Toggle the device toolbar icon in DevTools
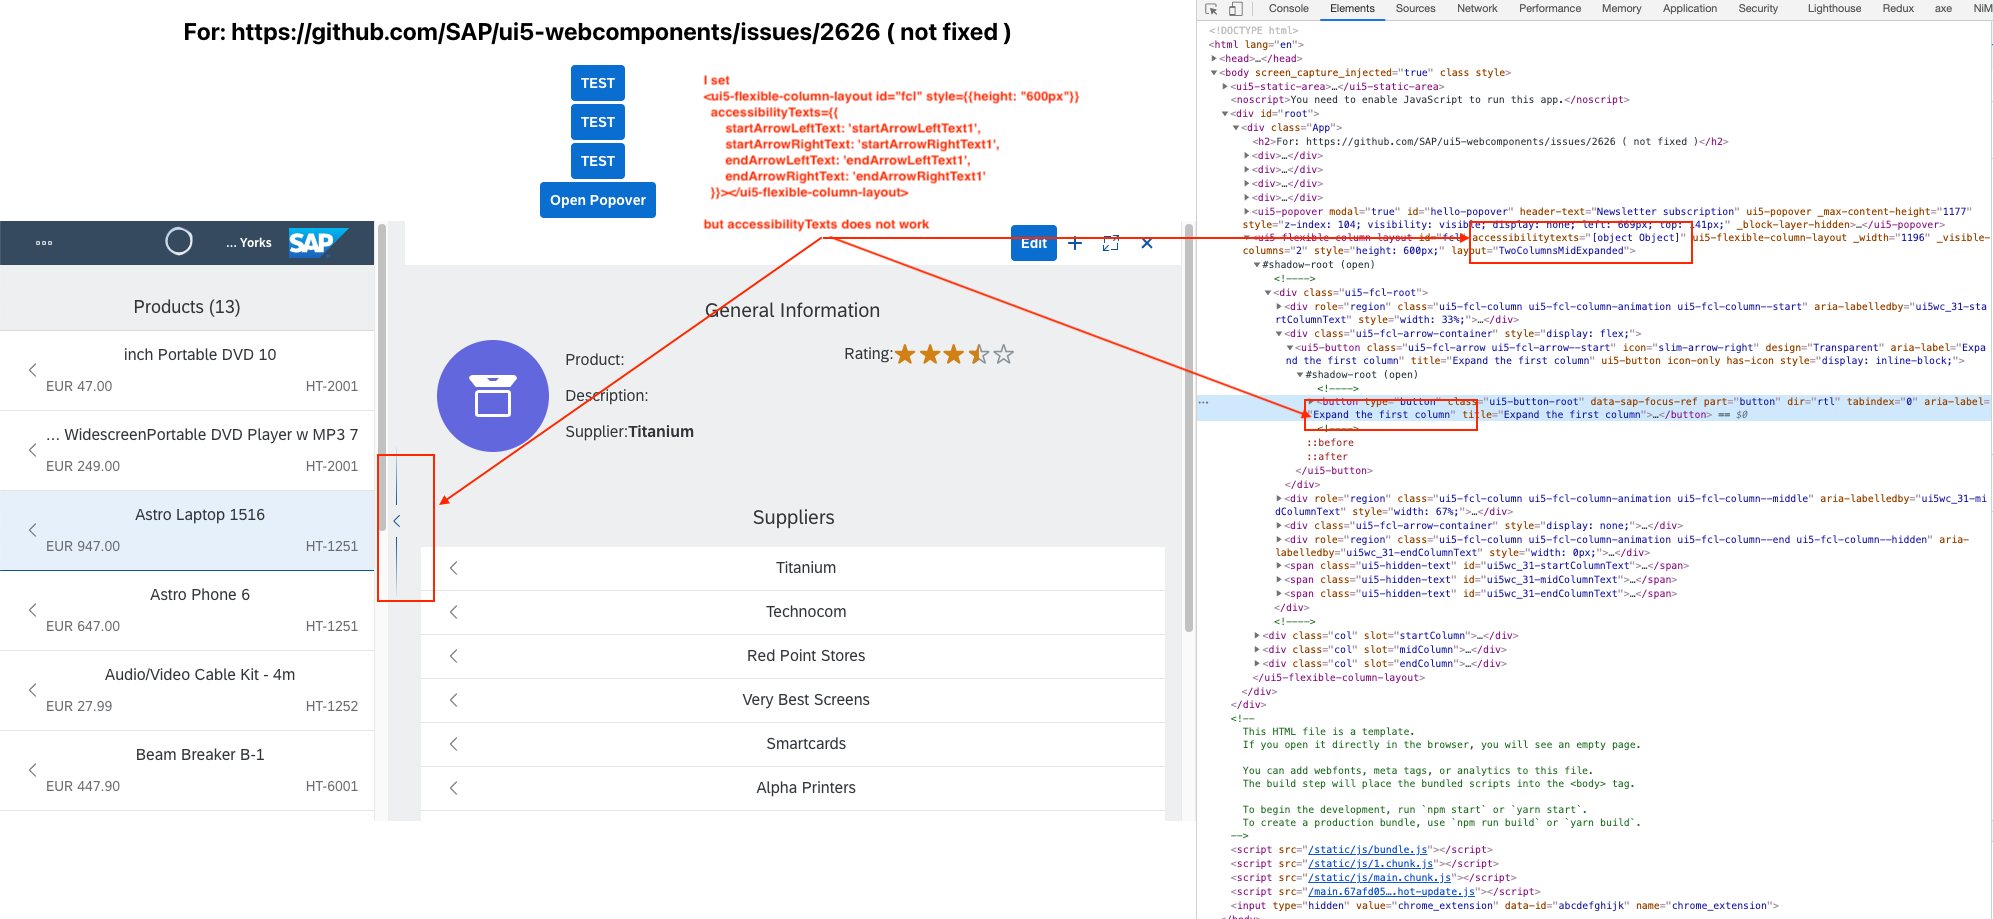The width and height of the screenshot is (1993, 919). (1236, 7)
